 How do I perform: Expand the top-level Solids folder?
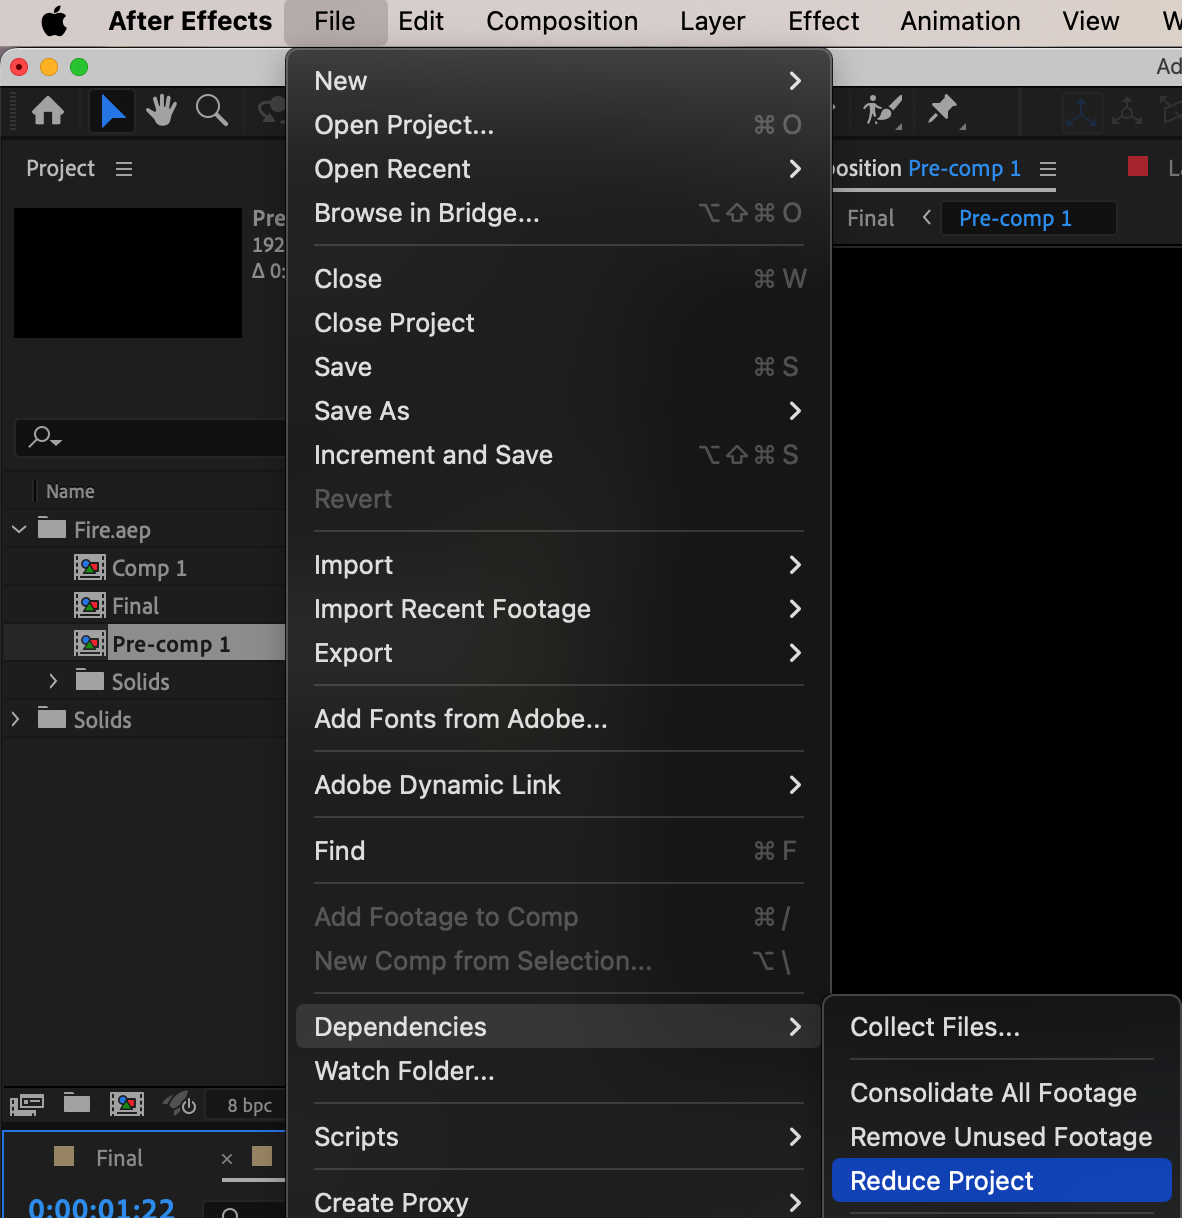[15, 719]
